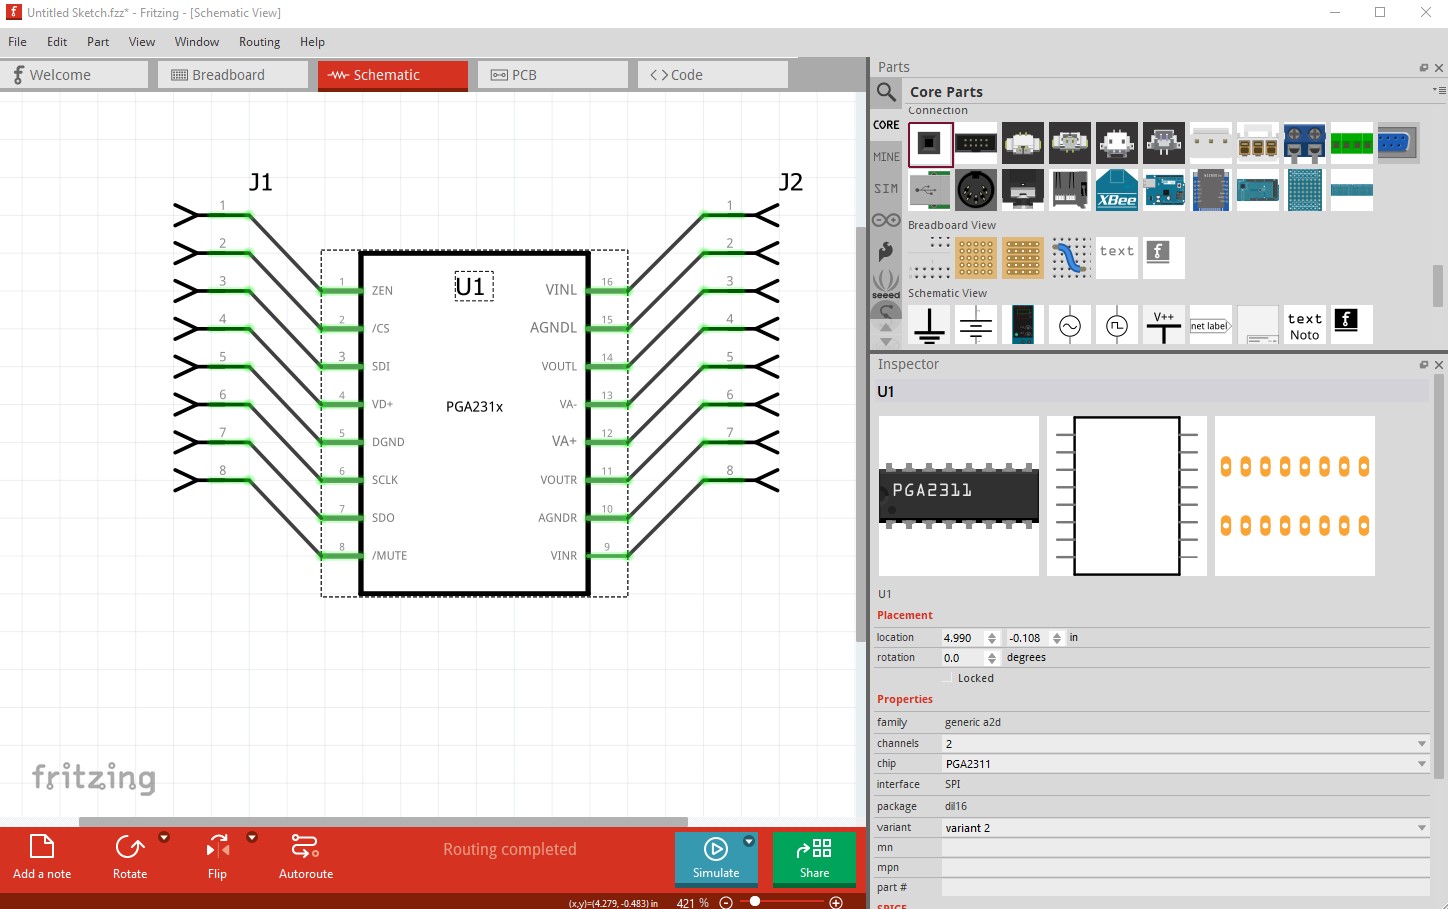This screenshot has height=909, width=1448.
Task: Open the chip PGA2311 dropdown
Action: coord(1185,764)
